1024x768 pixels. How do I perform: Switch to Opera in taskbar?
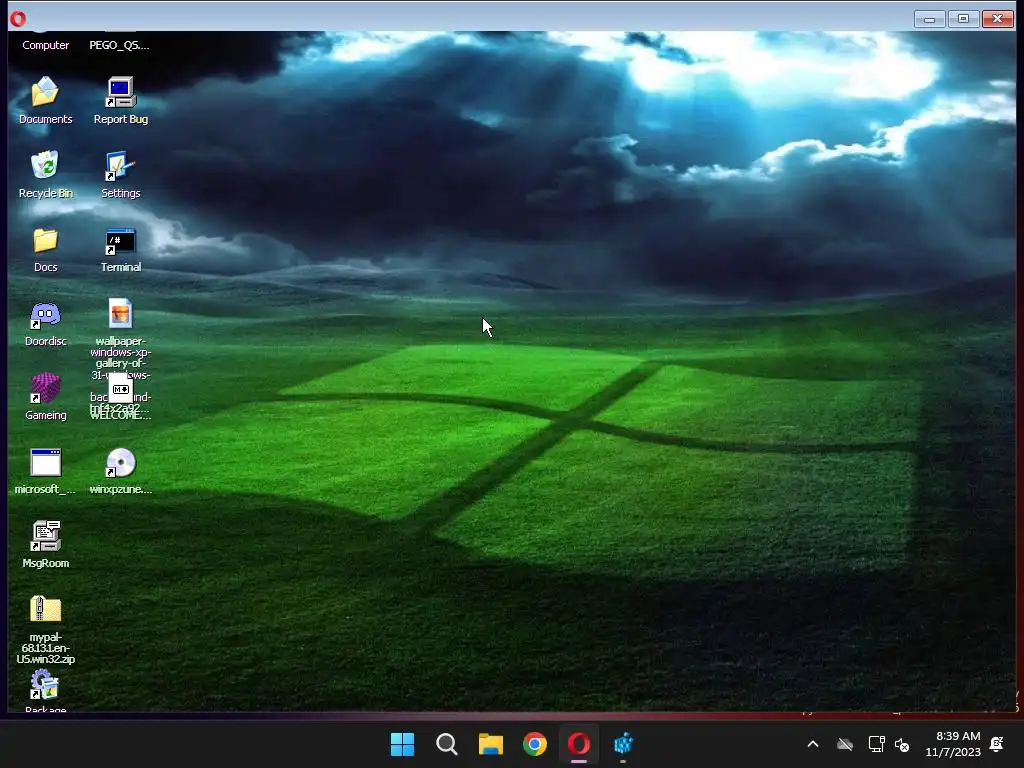(579, 744)
